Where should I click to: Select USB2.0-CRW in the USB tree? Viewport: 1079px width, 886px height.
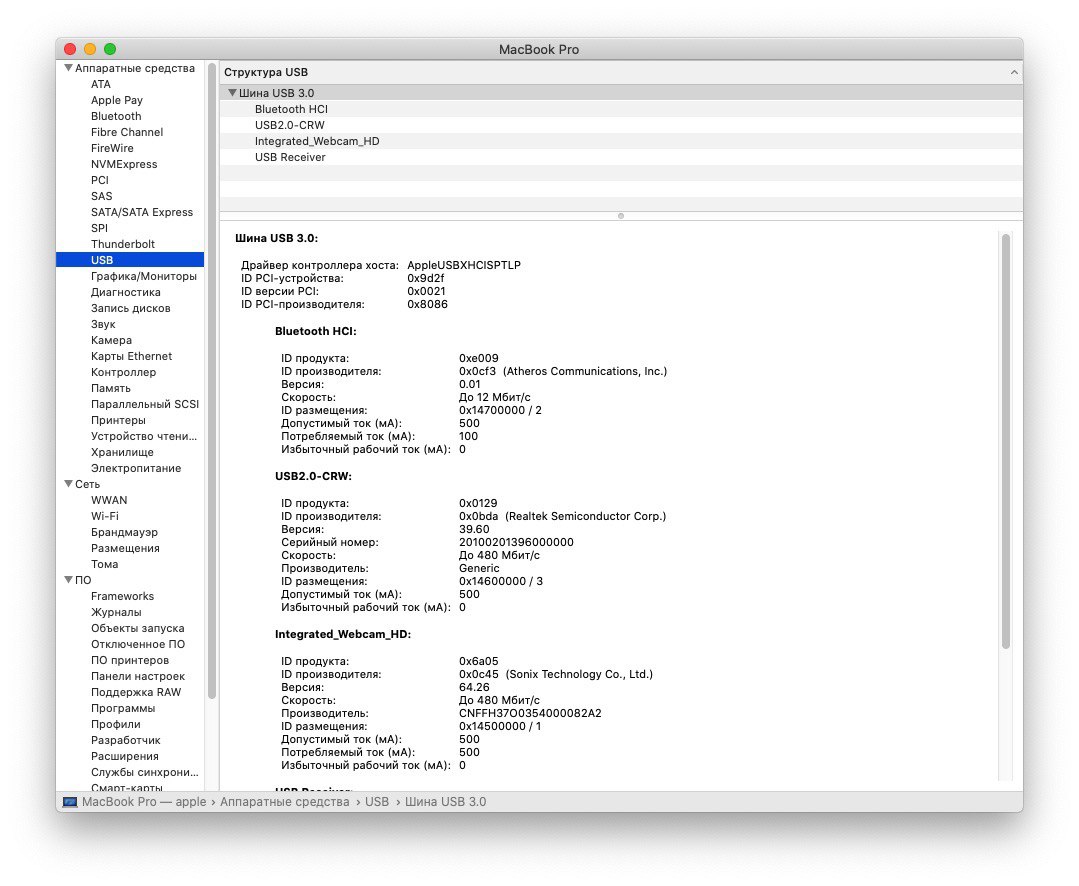point(290,125)
